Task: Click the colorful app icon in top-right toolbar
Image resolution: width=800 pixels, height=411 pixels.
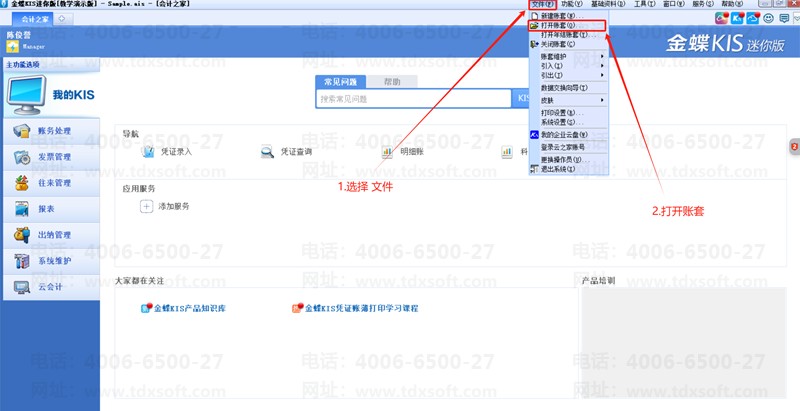Action: click(721, 18)
